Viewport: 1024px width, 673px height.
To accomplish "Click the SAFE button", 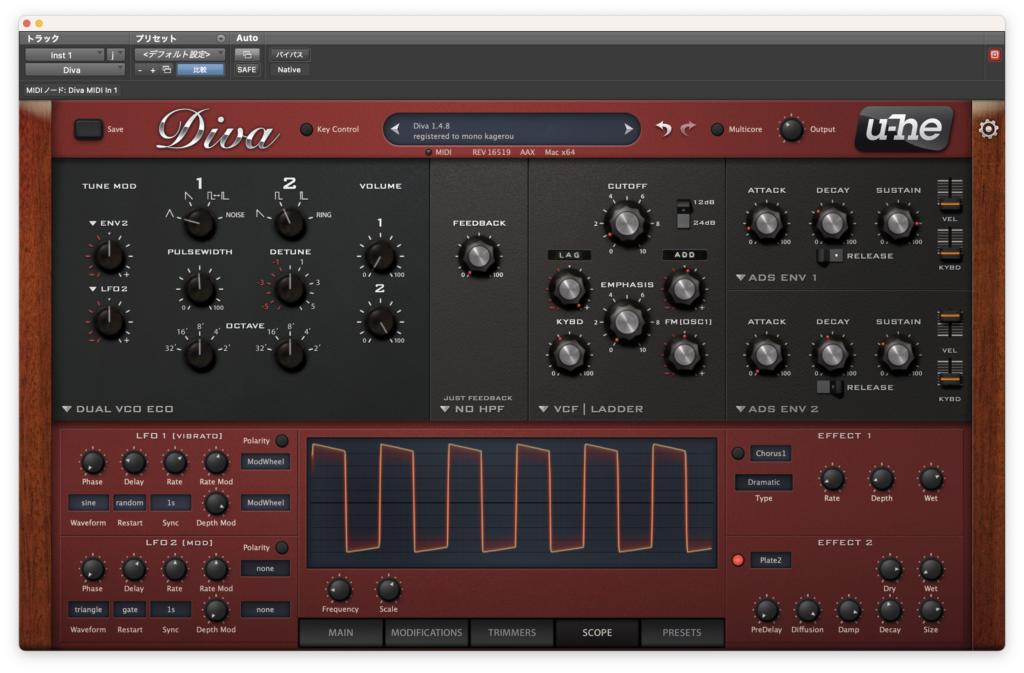I will [x=247, y=70].
